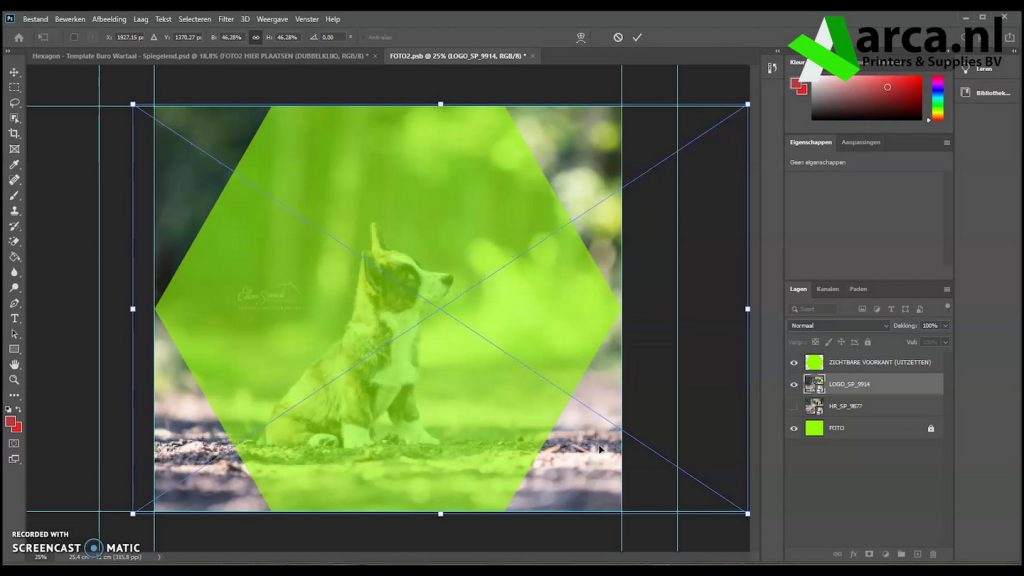The height and width of the screenshot is (576, 1024).
Task: Open the Filter menu
Action: coord(226,19)
